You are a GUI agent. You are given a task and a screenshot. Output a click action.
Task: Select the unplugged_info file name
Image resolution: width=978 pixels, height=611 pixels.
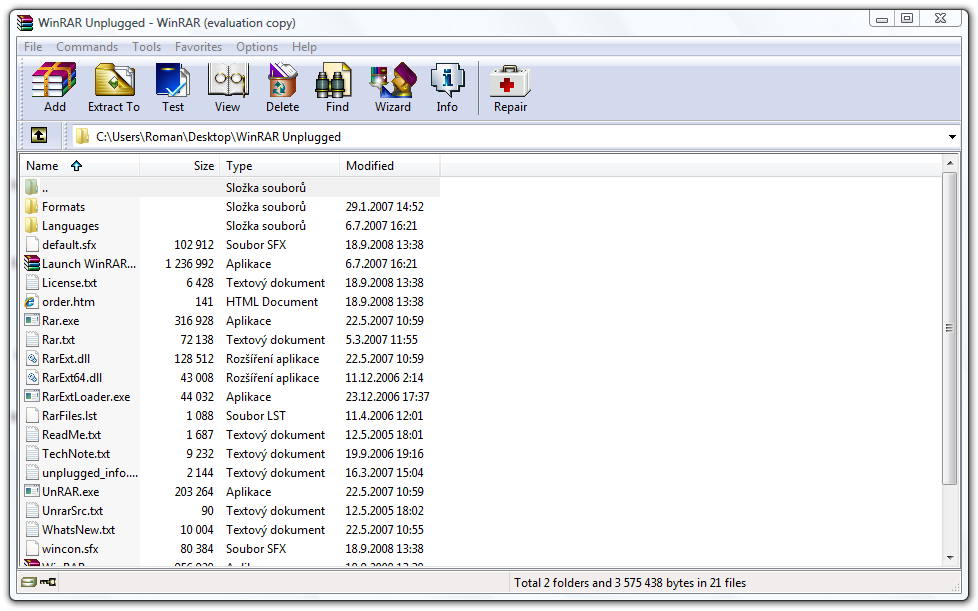tap(90, 473)
